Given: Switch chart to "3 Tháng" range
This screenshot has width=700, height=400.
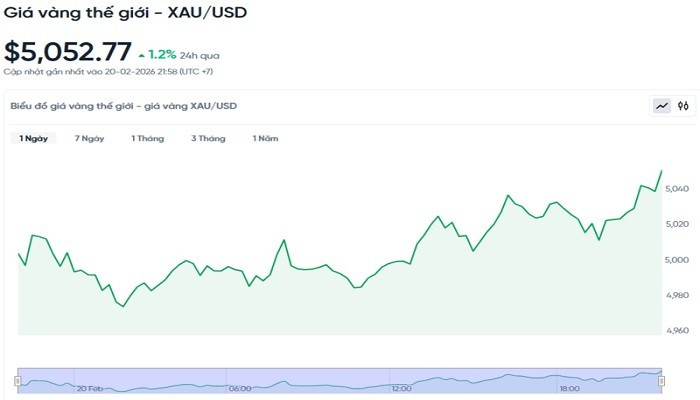Looking at the screenshot, I should [208, 138].
